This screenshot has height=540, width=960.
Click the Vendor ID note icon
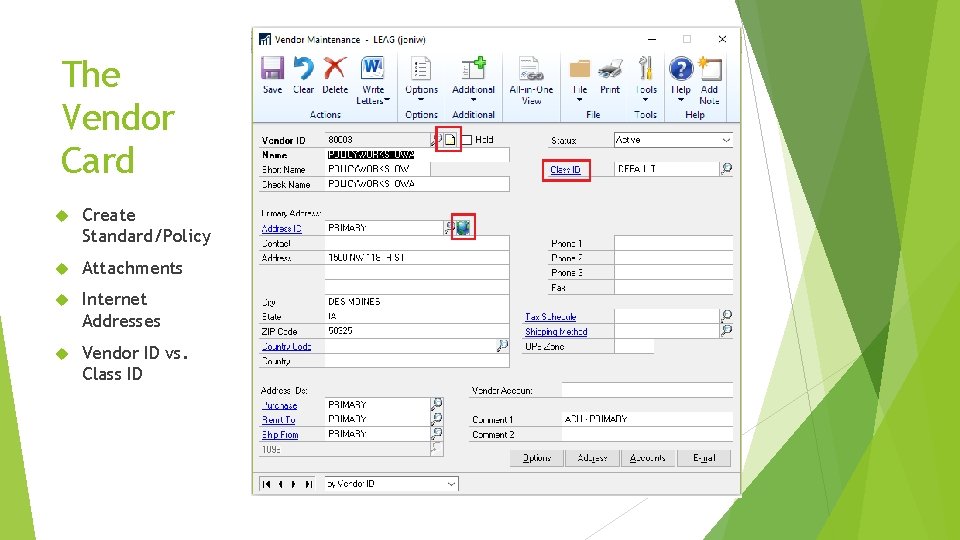(x=450, y=140)
